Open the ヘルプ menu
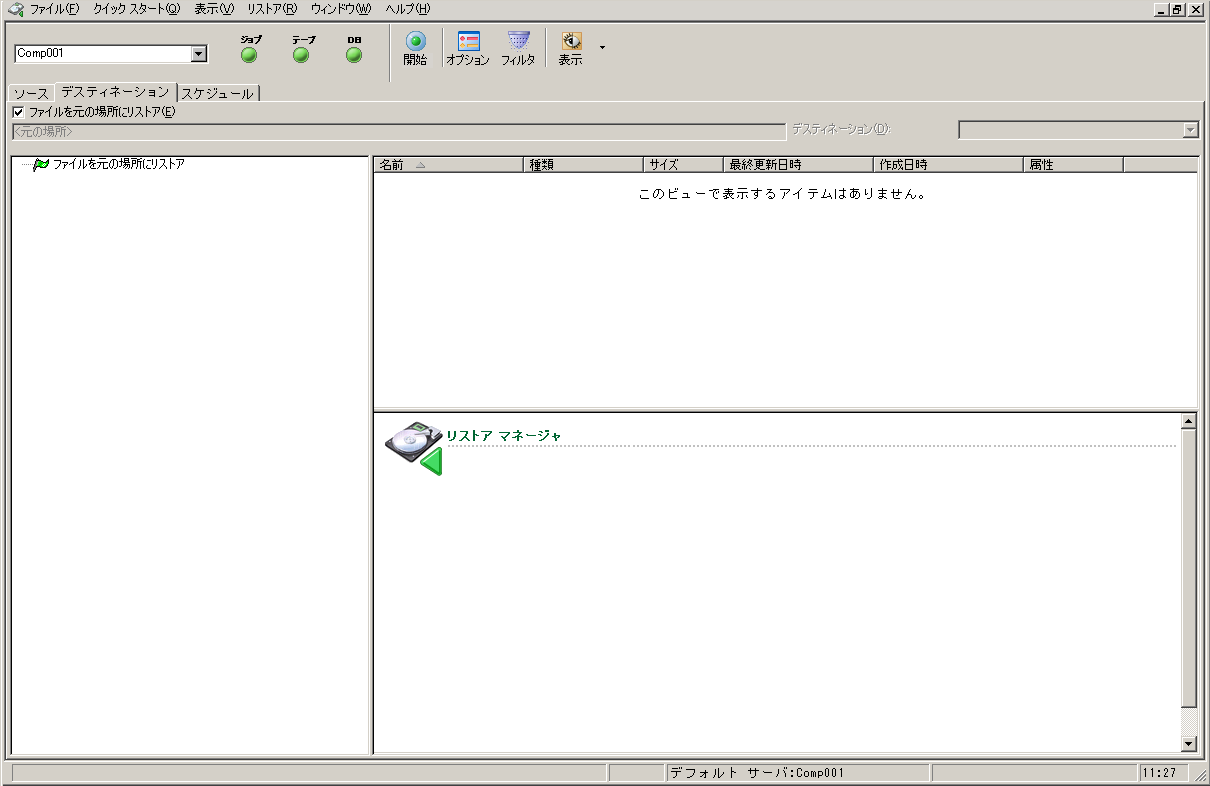Viewport: 1210px width, 786px height. (x=408, y=9)
